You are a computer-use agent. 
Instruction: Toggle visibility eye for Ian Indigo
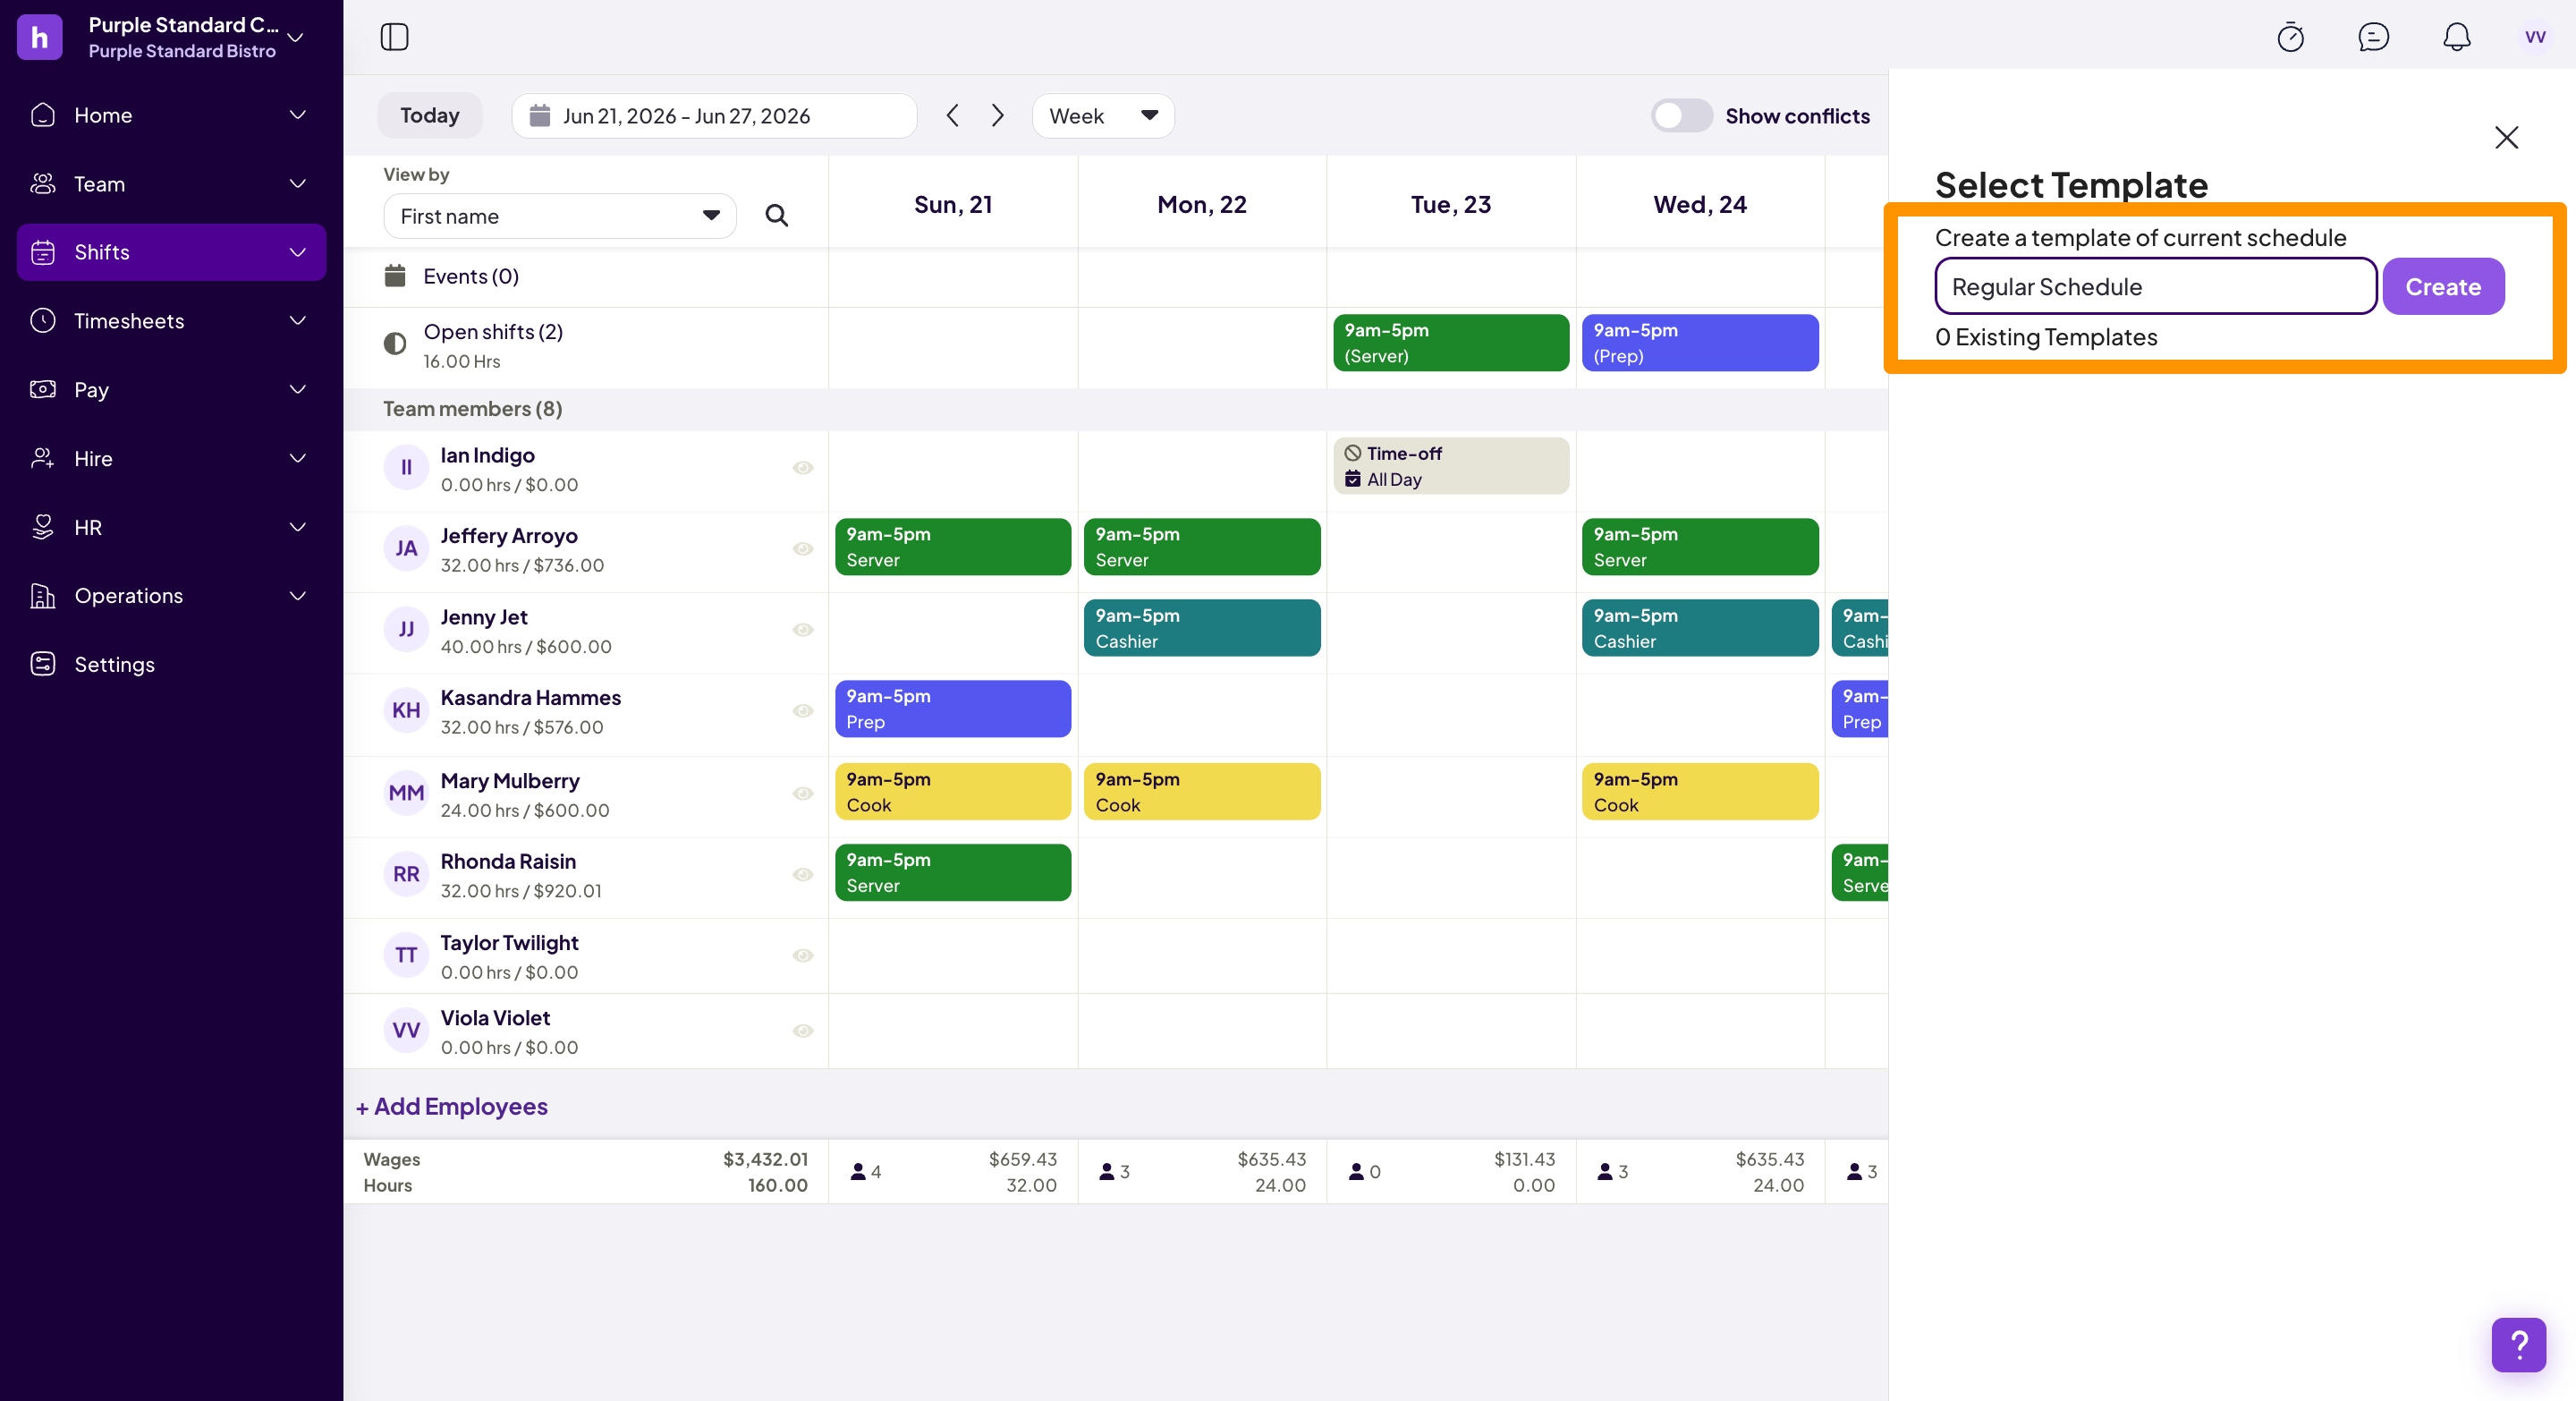(802, 468)
